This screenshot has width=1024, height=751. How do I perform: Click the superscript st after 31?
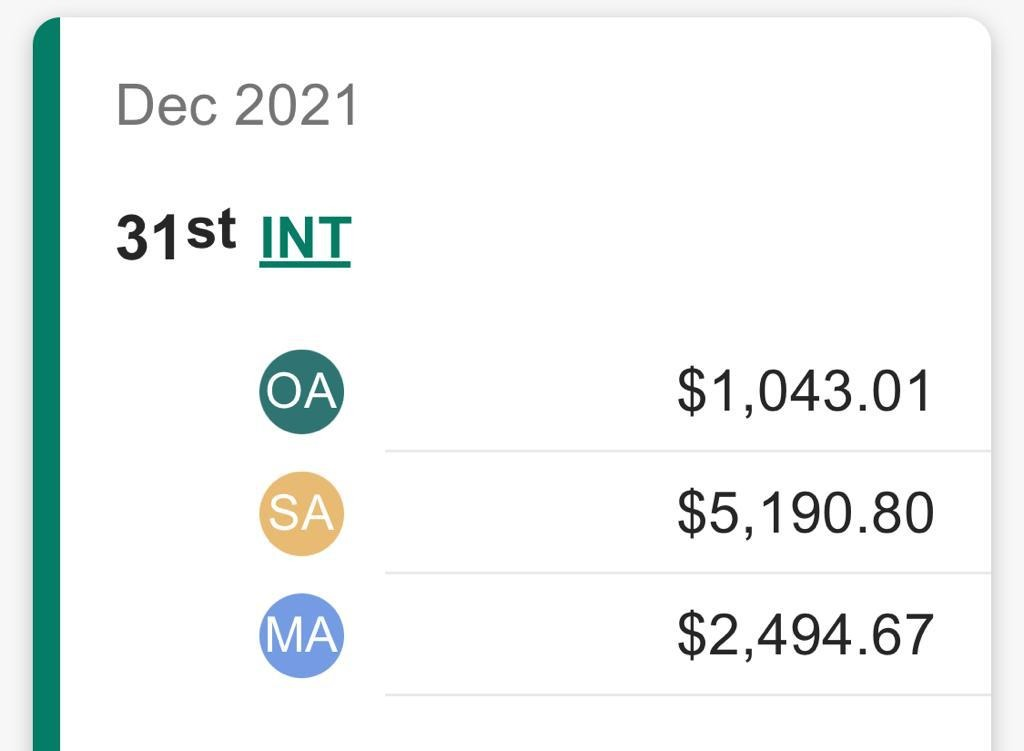(211, 229)
